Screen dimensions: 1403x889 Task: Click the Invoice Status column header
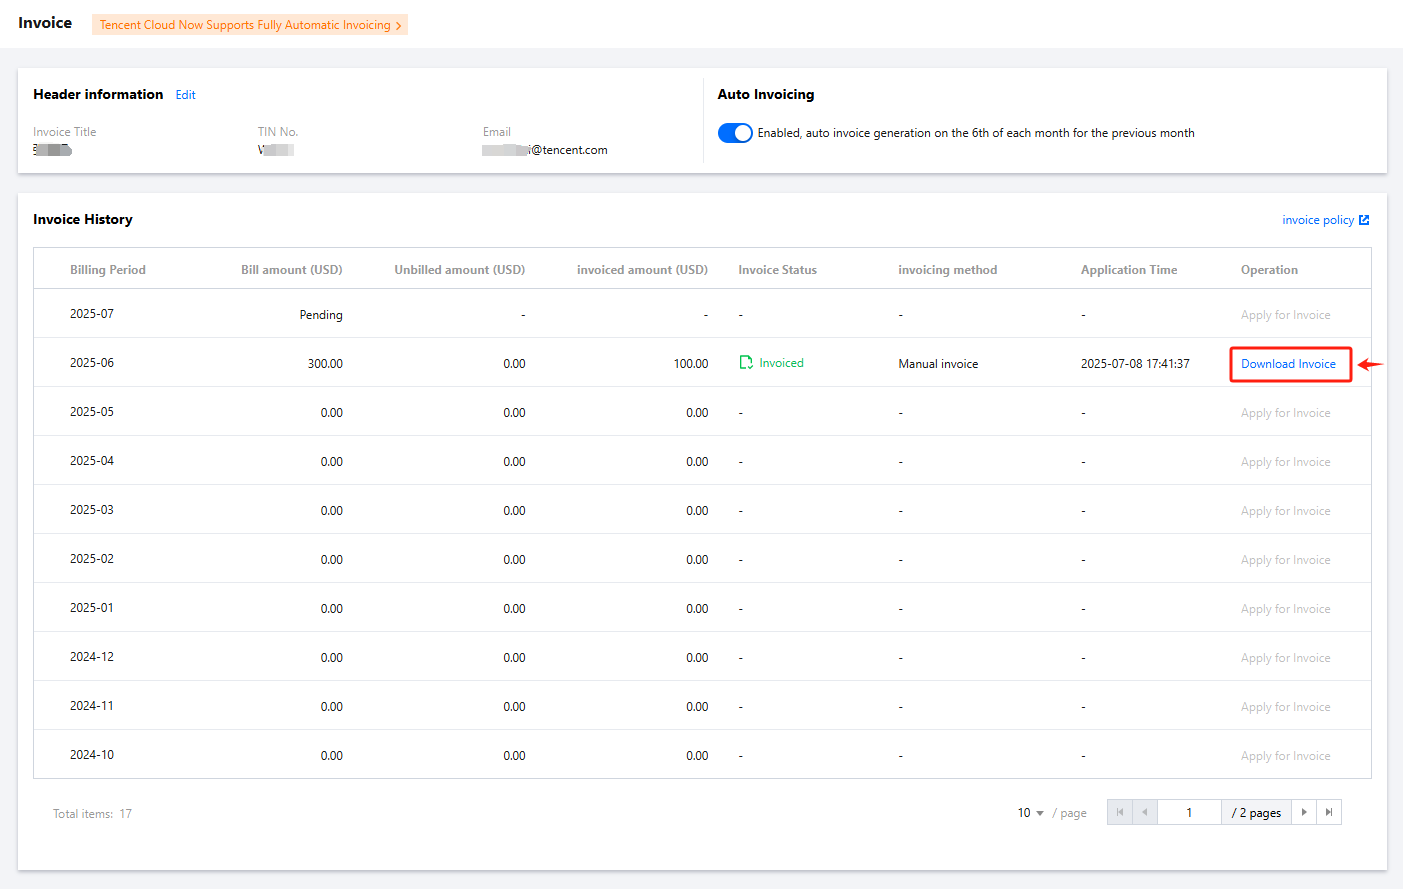(777, 270)
